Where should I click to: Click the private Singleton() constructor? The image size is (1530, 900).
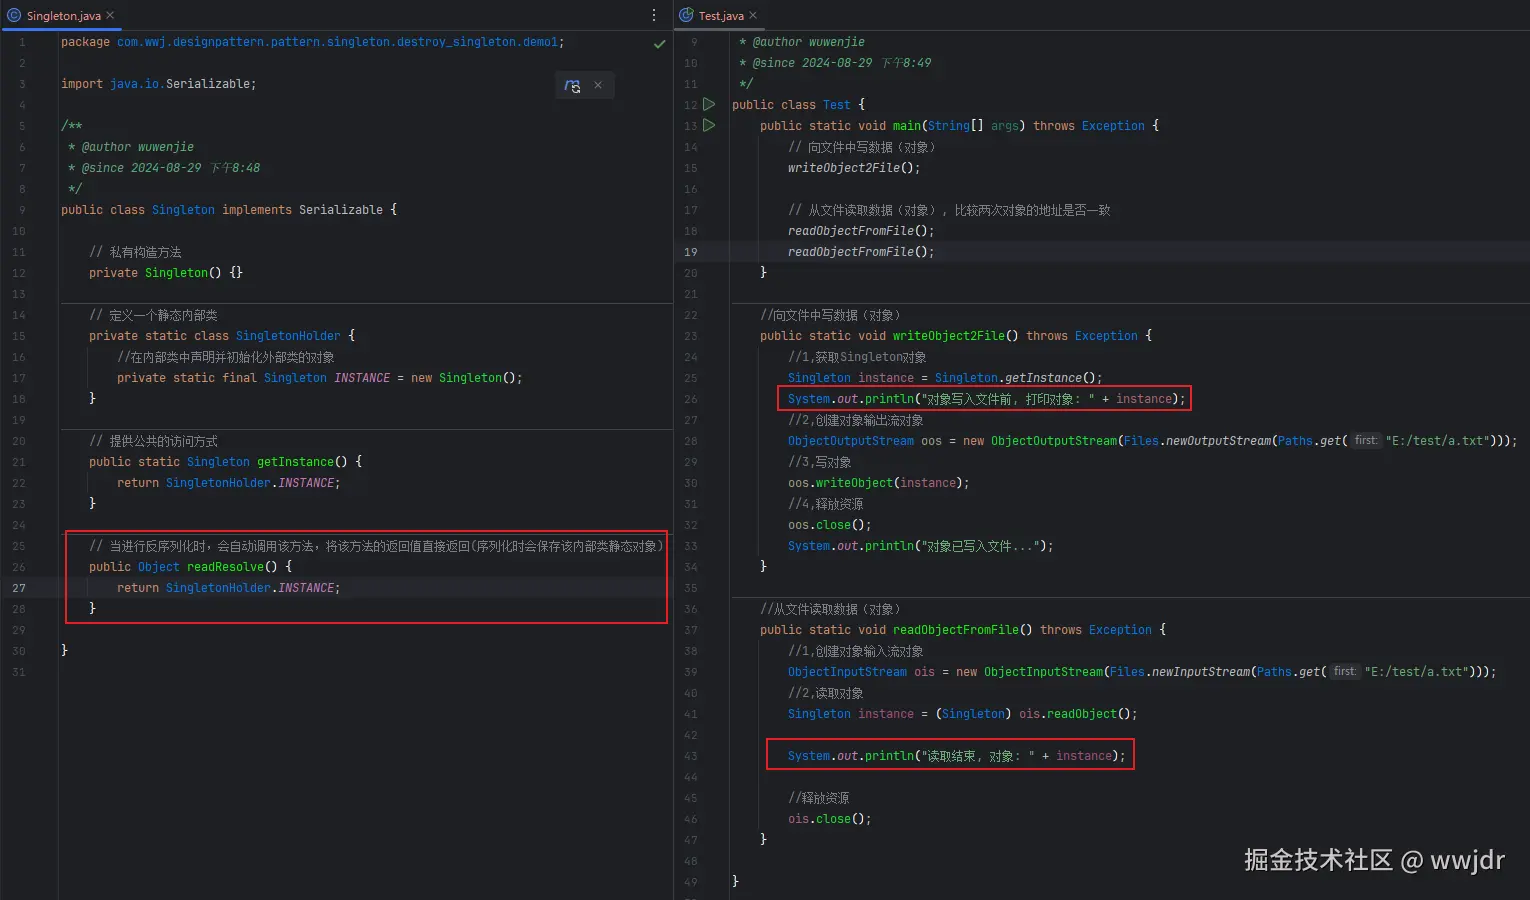(x=166, y=273)
